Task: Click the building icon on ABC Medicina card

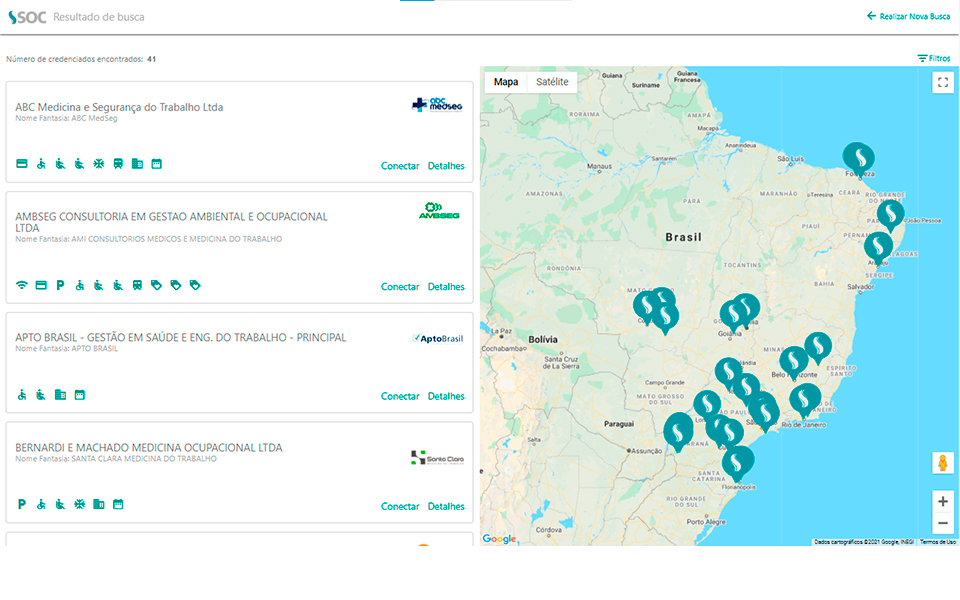Action: click(137, 163)
